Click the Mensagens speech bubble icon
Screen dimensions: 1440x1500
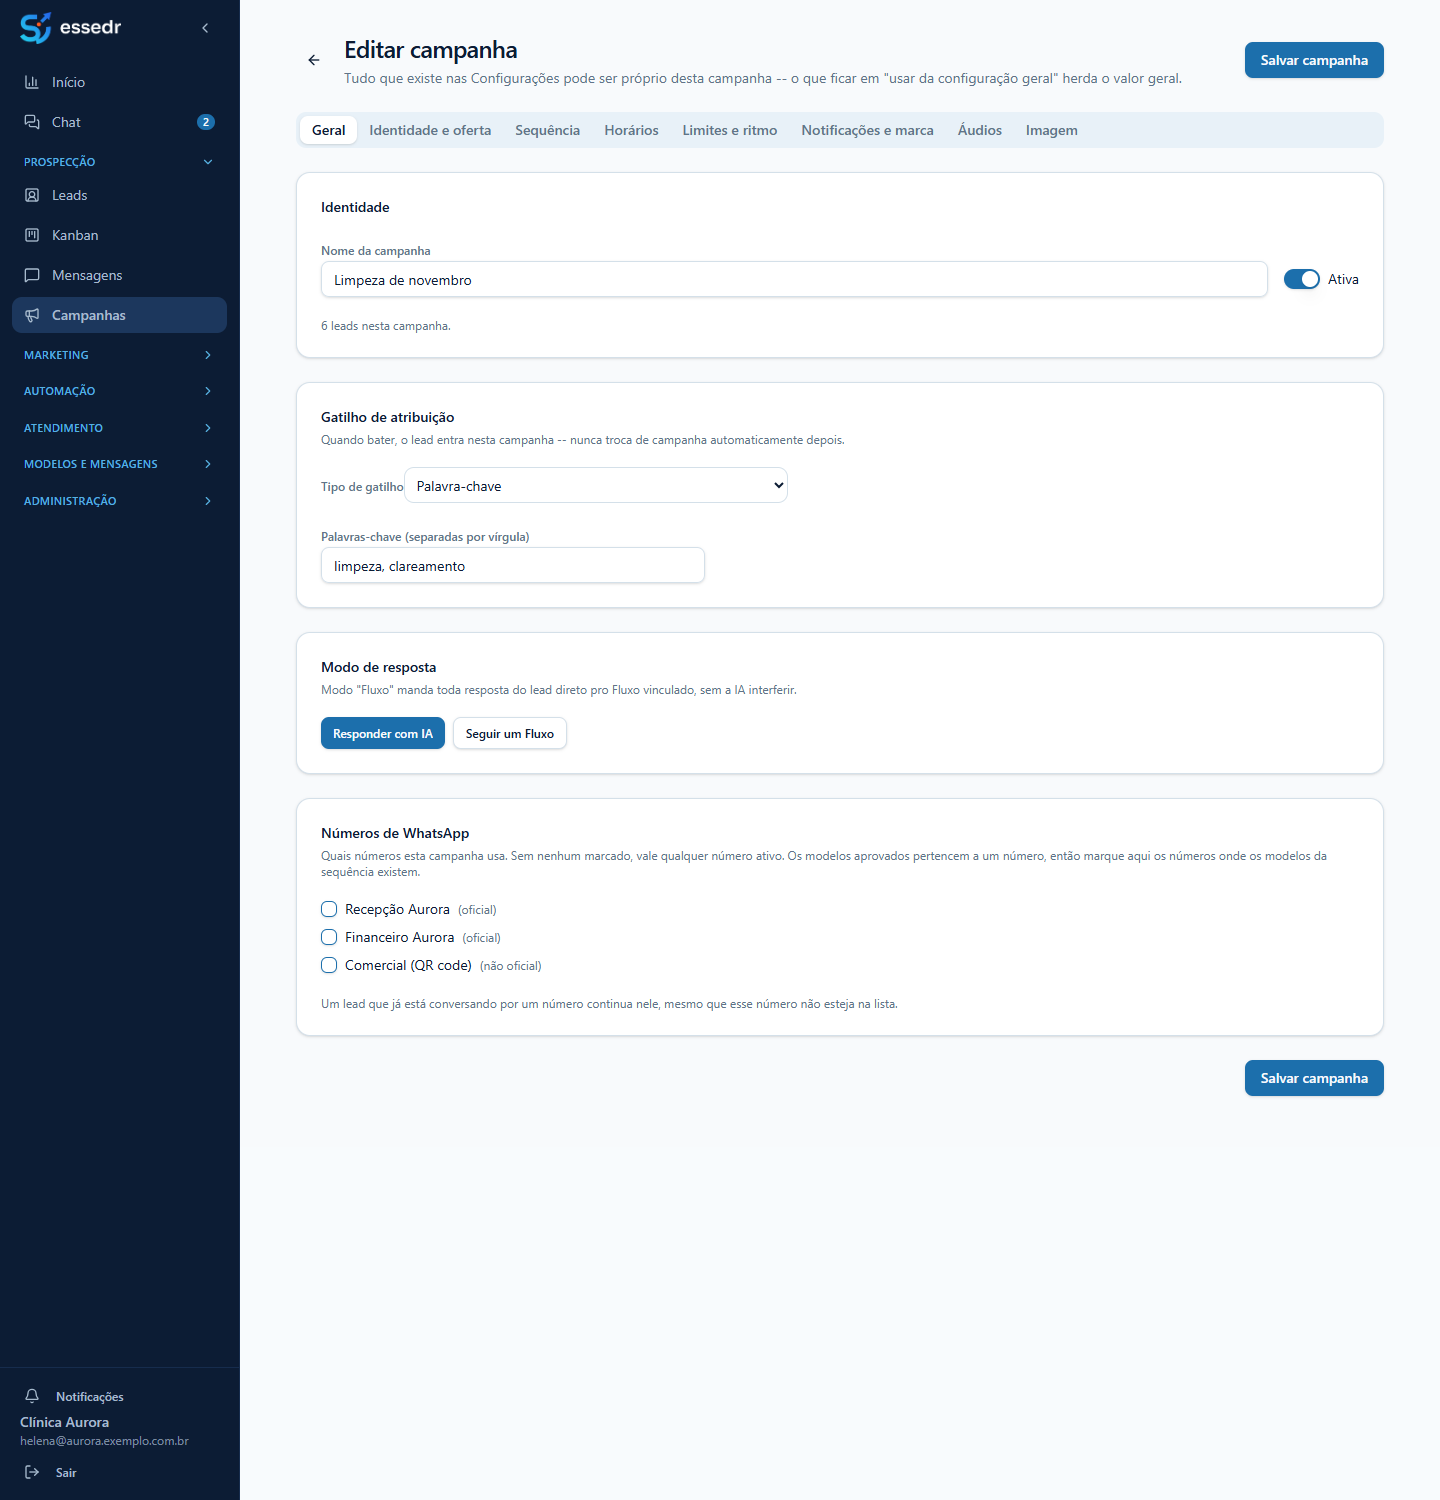32,275
